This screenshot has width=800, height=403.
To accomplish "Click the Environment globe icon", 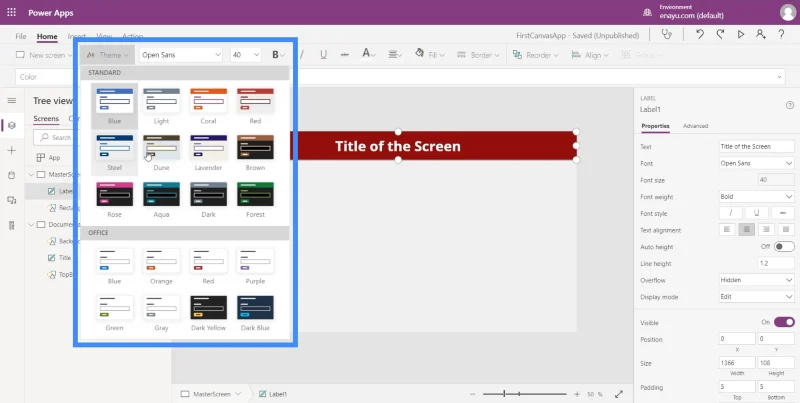I will coord(647,12).
